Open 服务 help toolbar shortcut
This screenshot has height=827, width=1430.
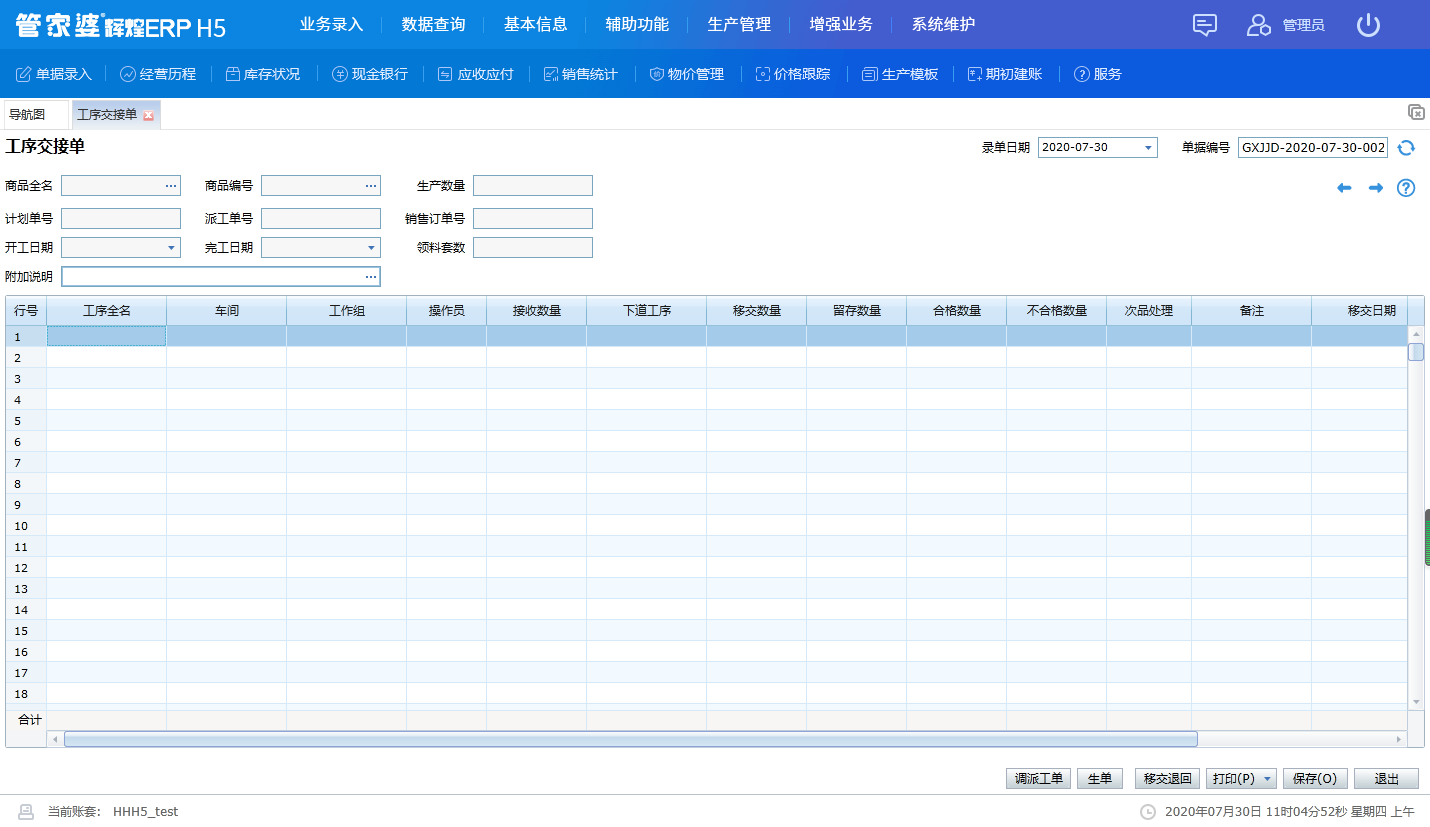(1098, 74)
